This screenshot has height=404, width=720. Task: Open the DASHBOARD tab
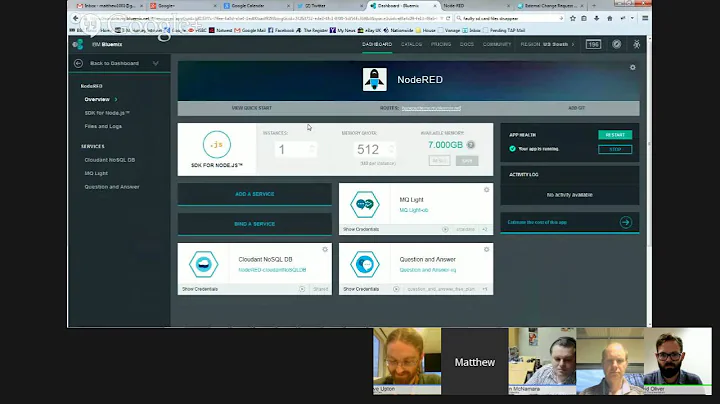pyautogui.click(x=377, y=45)
